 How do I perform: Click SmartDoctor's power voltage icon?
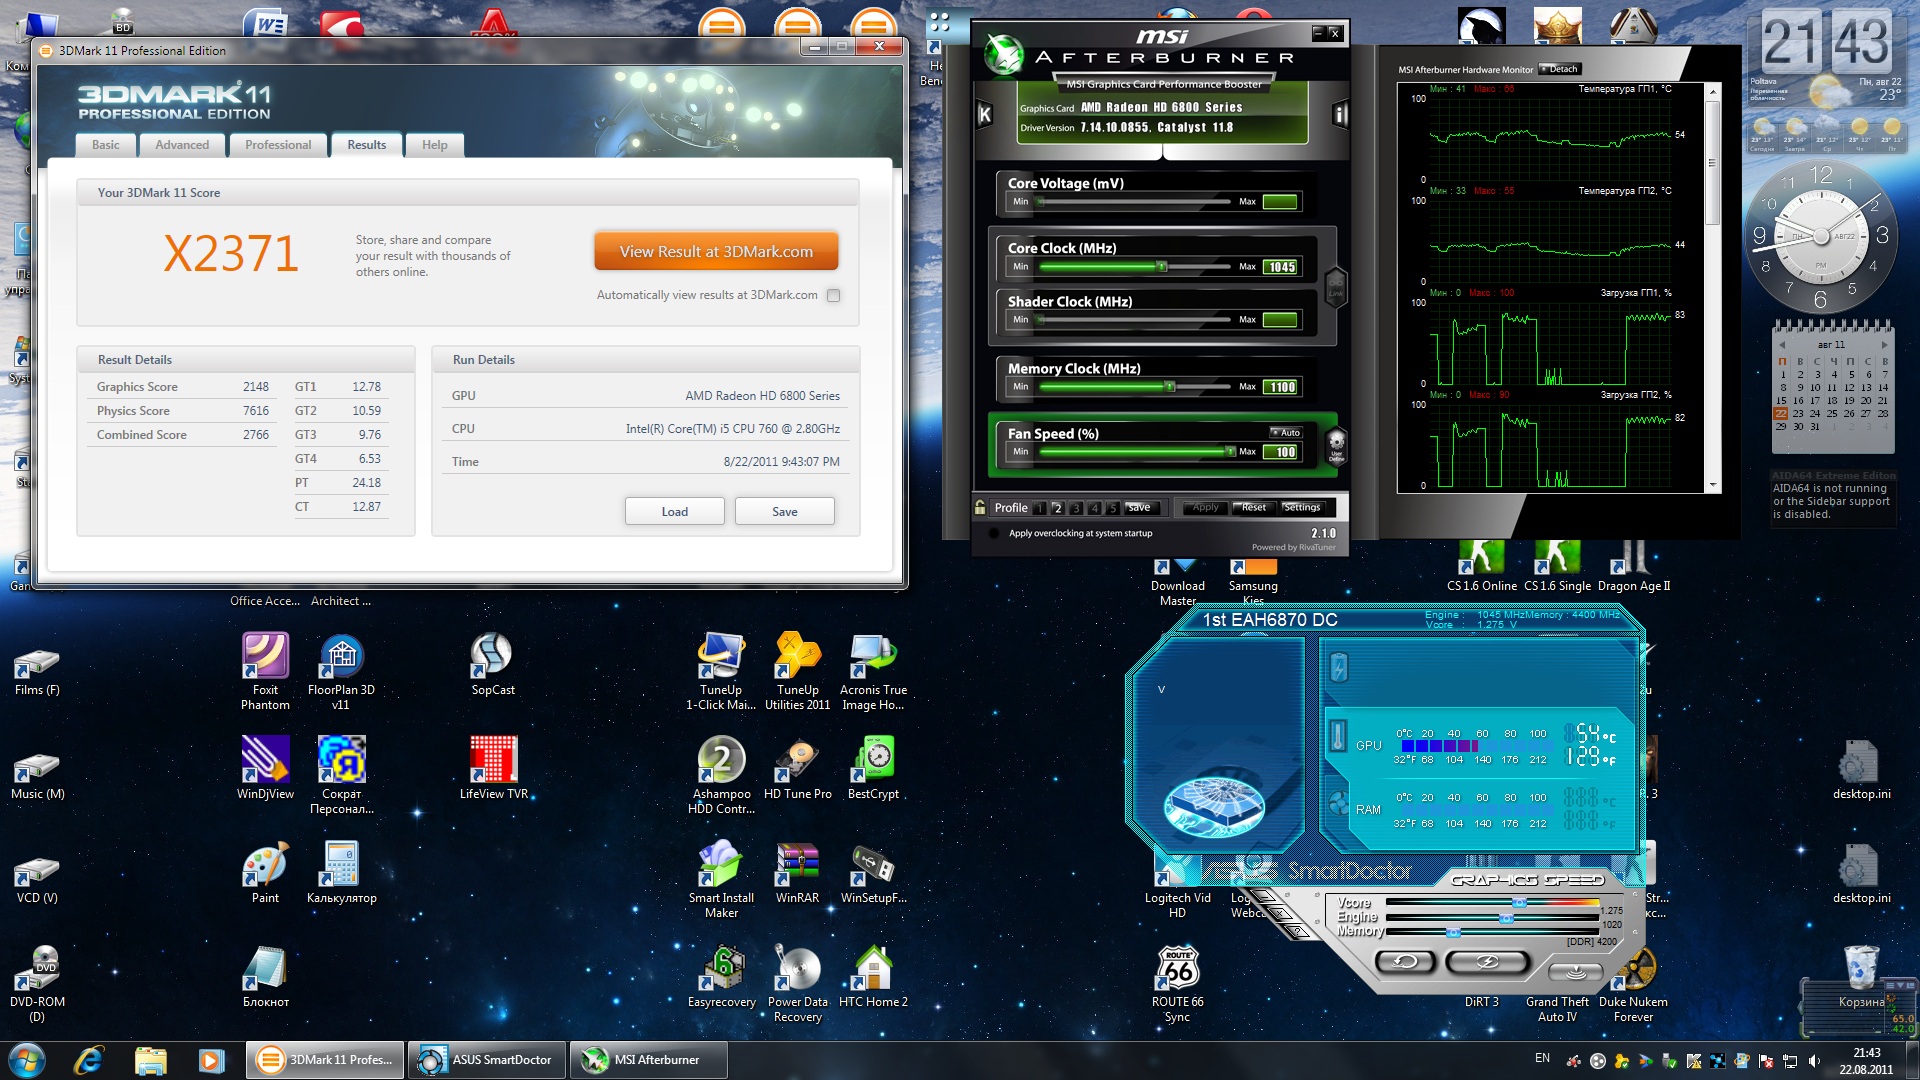(x=1339, y=667)
